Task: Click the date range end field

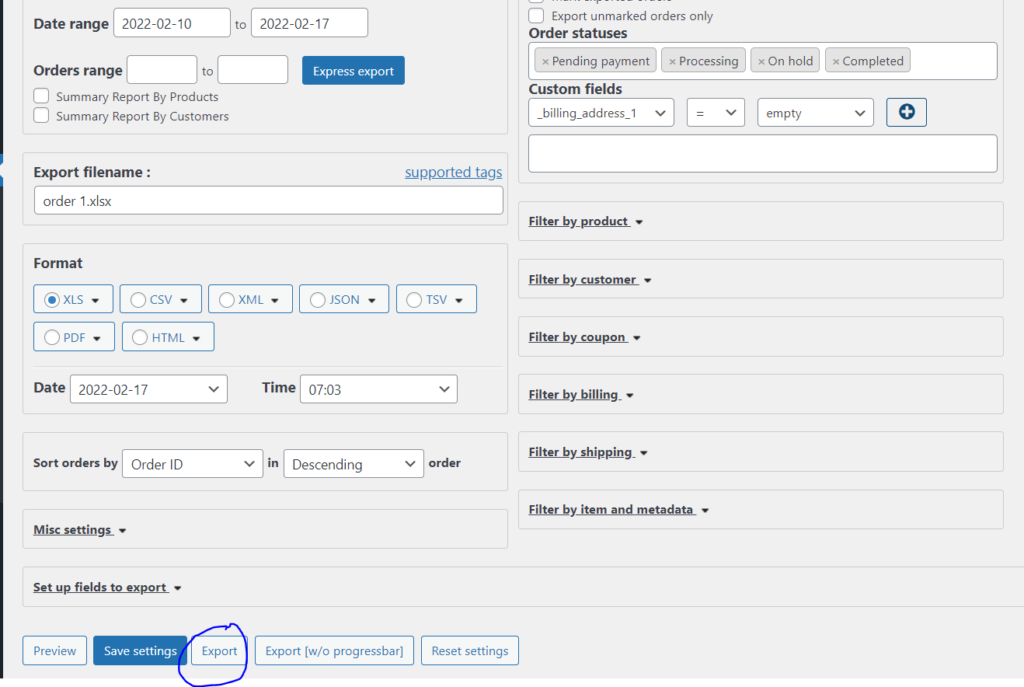Action: point(310,23)
